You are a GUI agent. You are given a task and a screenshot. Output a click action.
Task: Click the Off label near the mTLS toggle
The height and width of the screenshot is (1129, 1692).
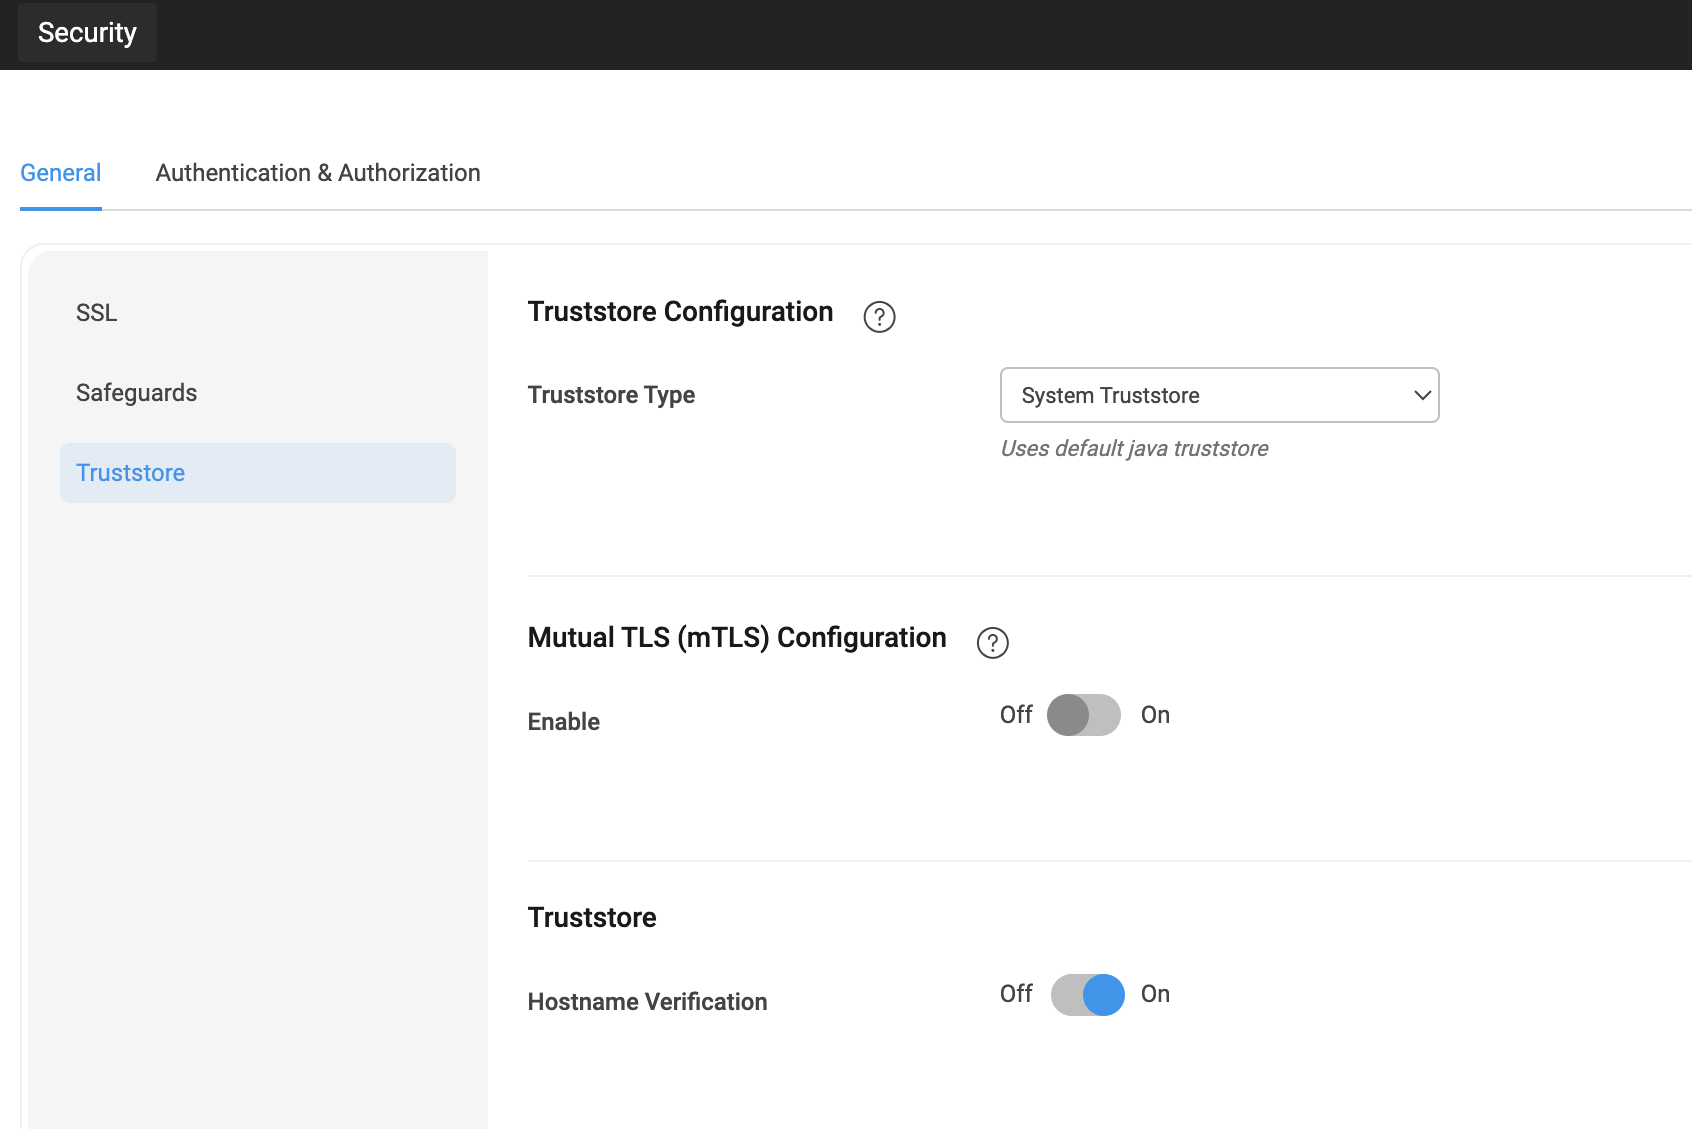click(1015, 714)
